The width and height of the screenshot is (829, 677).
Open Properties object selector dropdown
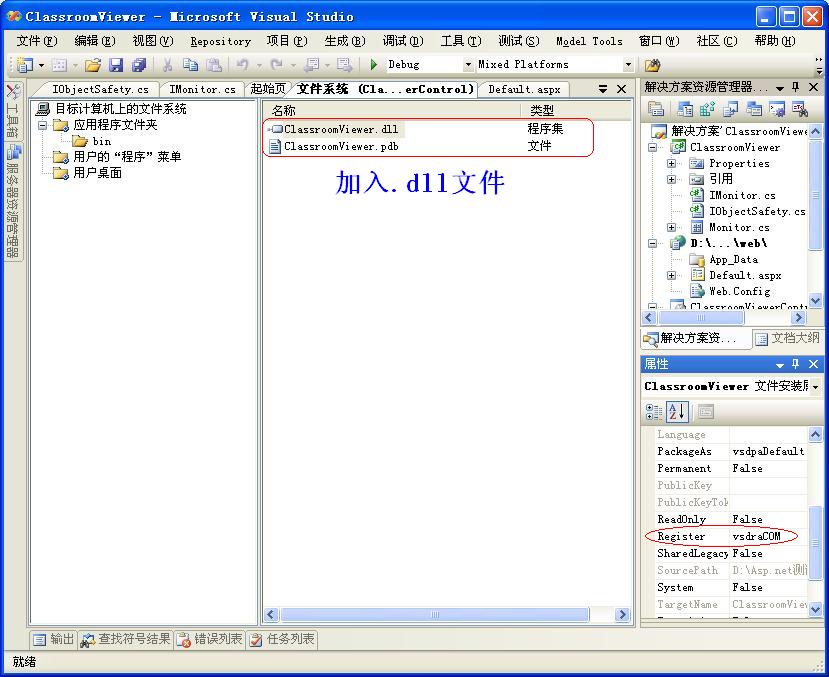click(x=816, y=387)
